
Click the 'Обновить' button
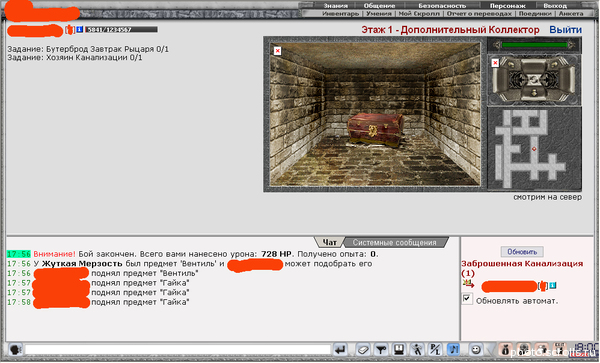522,252
